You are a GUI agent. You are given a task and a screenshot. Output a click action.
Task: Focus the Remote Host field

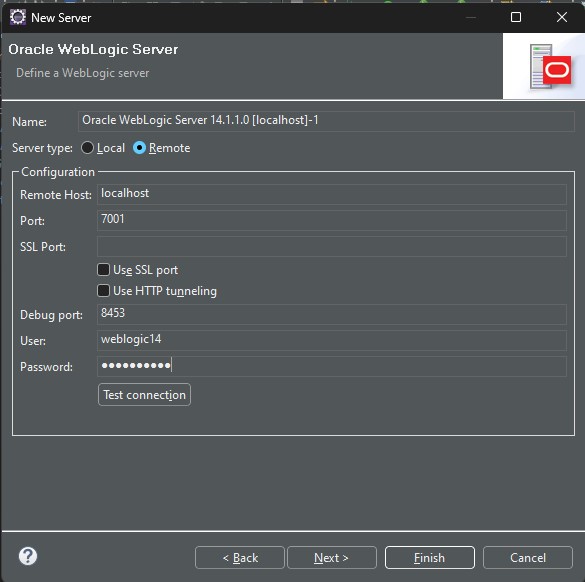coord(332,194)
